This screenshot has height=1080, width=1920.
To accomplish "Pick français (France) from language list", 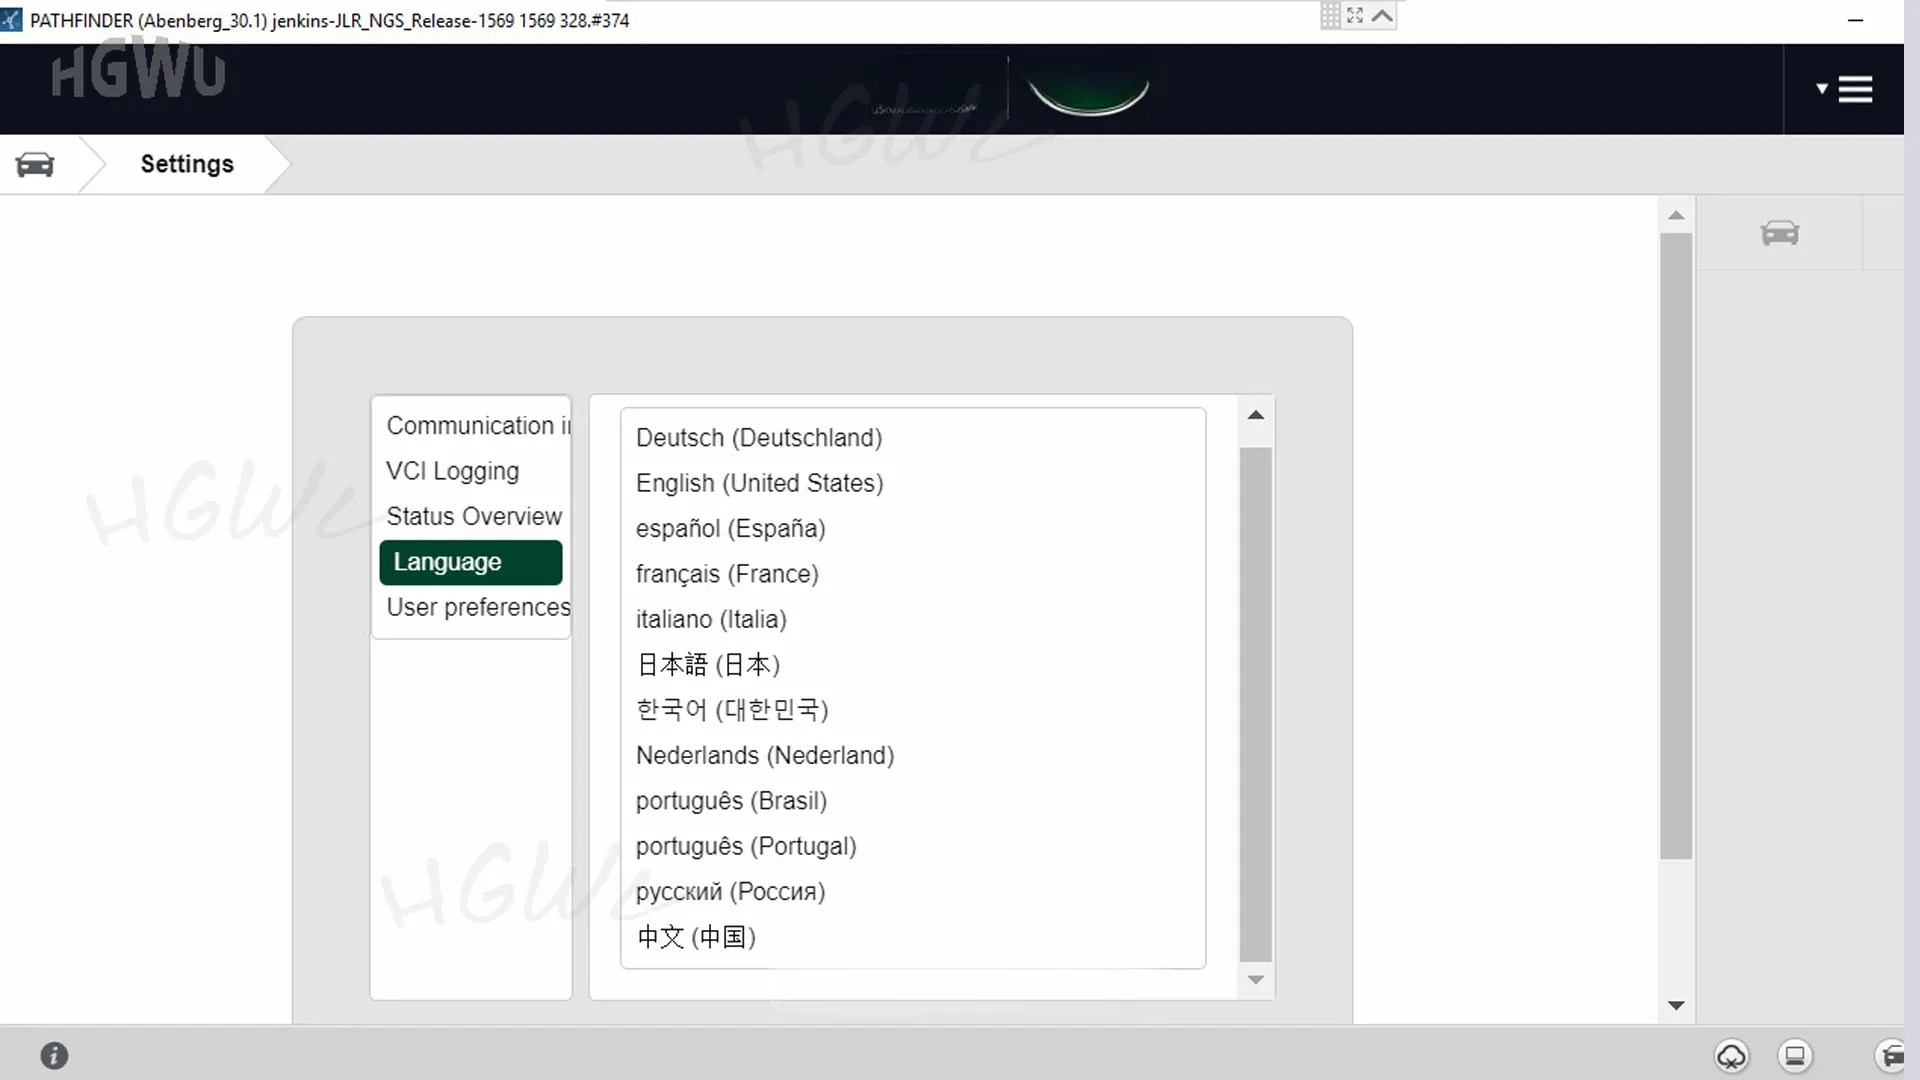I will [727, 574].
